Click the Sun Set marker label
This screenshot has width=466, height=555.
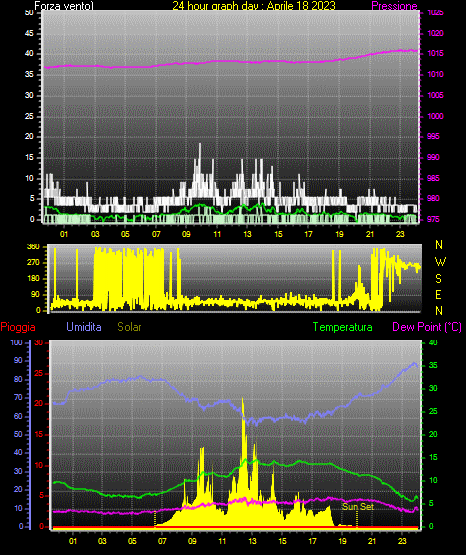358,507
